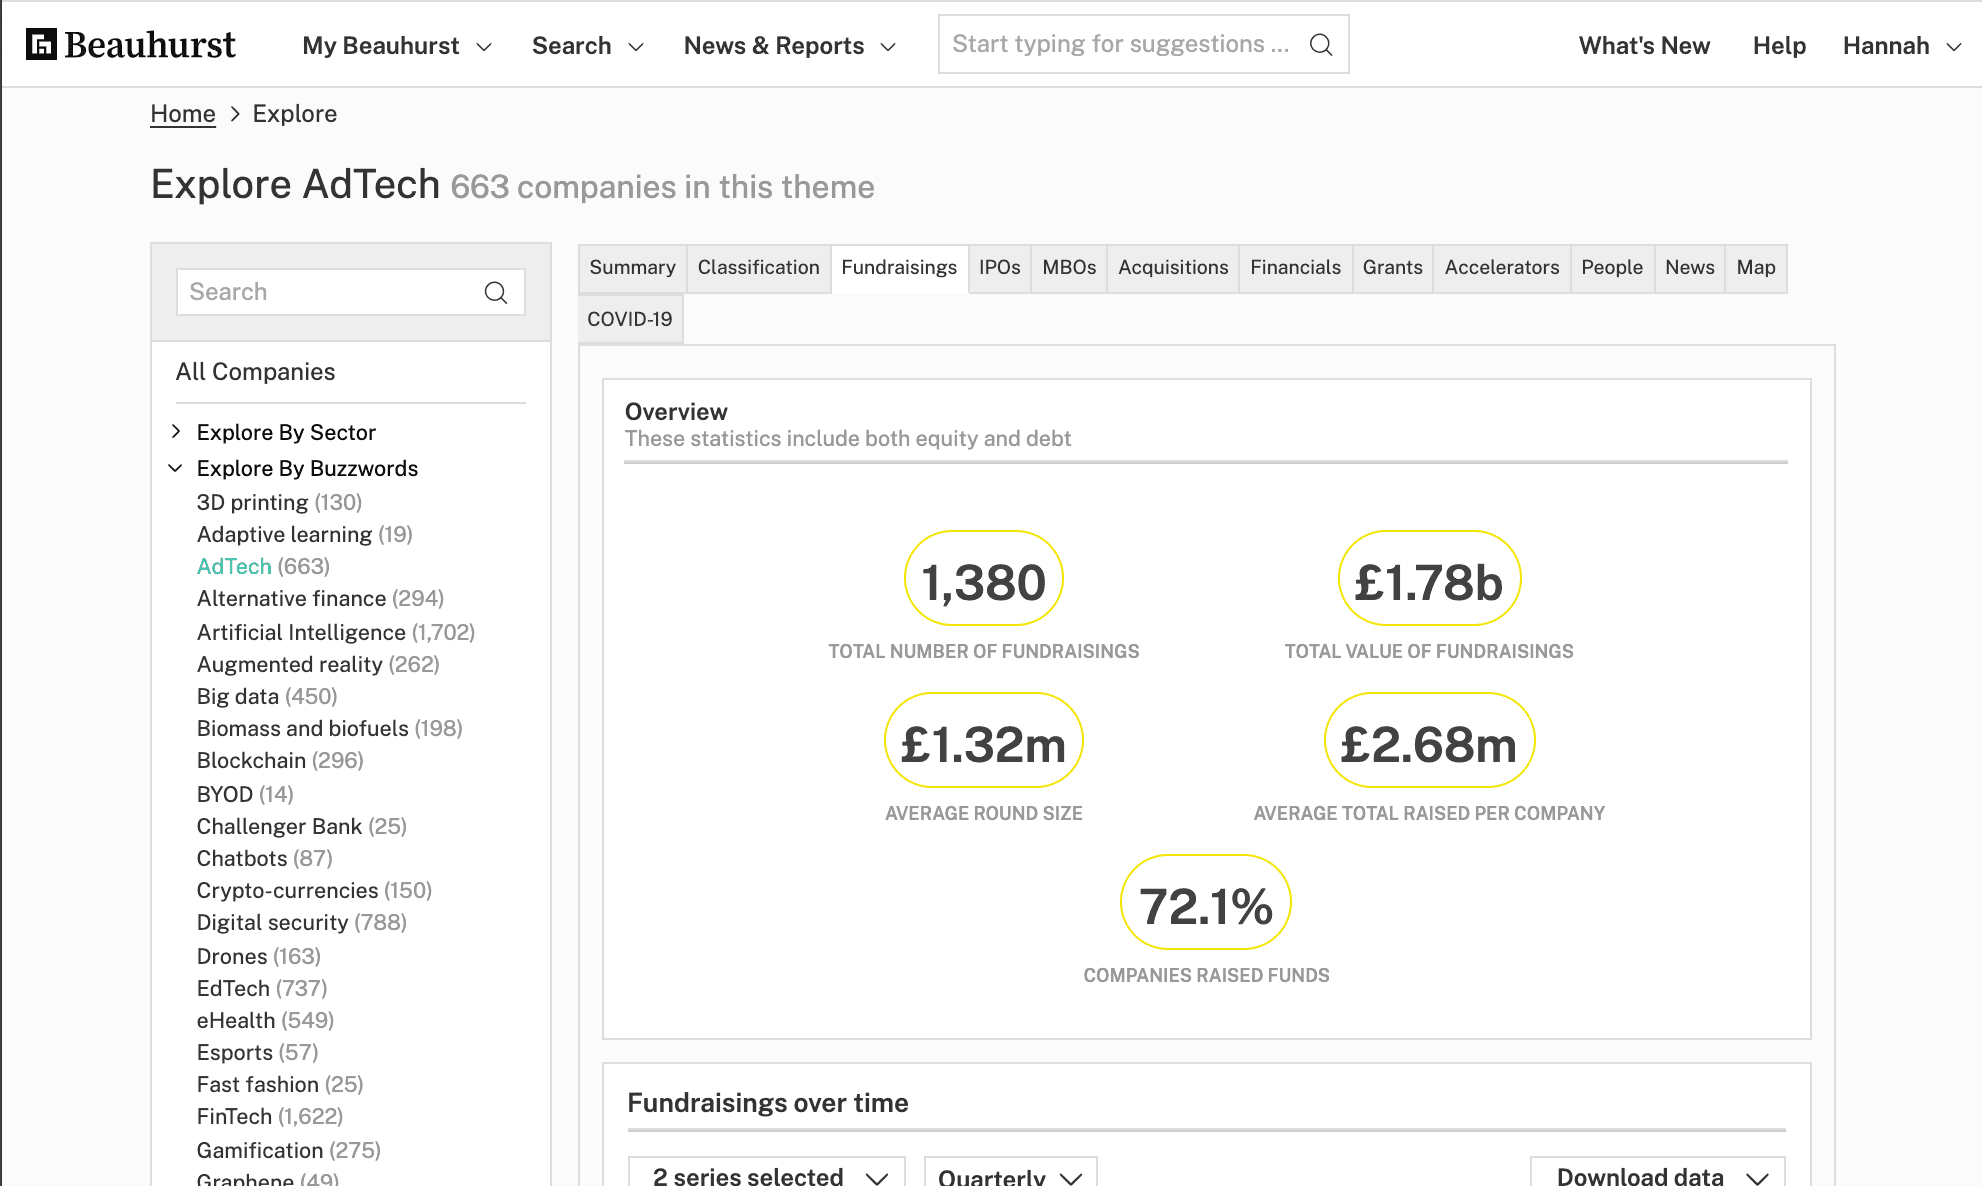Open the My Beauhurst dropdown menu
This screenshot has width=1982, height=1186.
tap(397, 45)
